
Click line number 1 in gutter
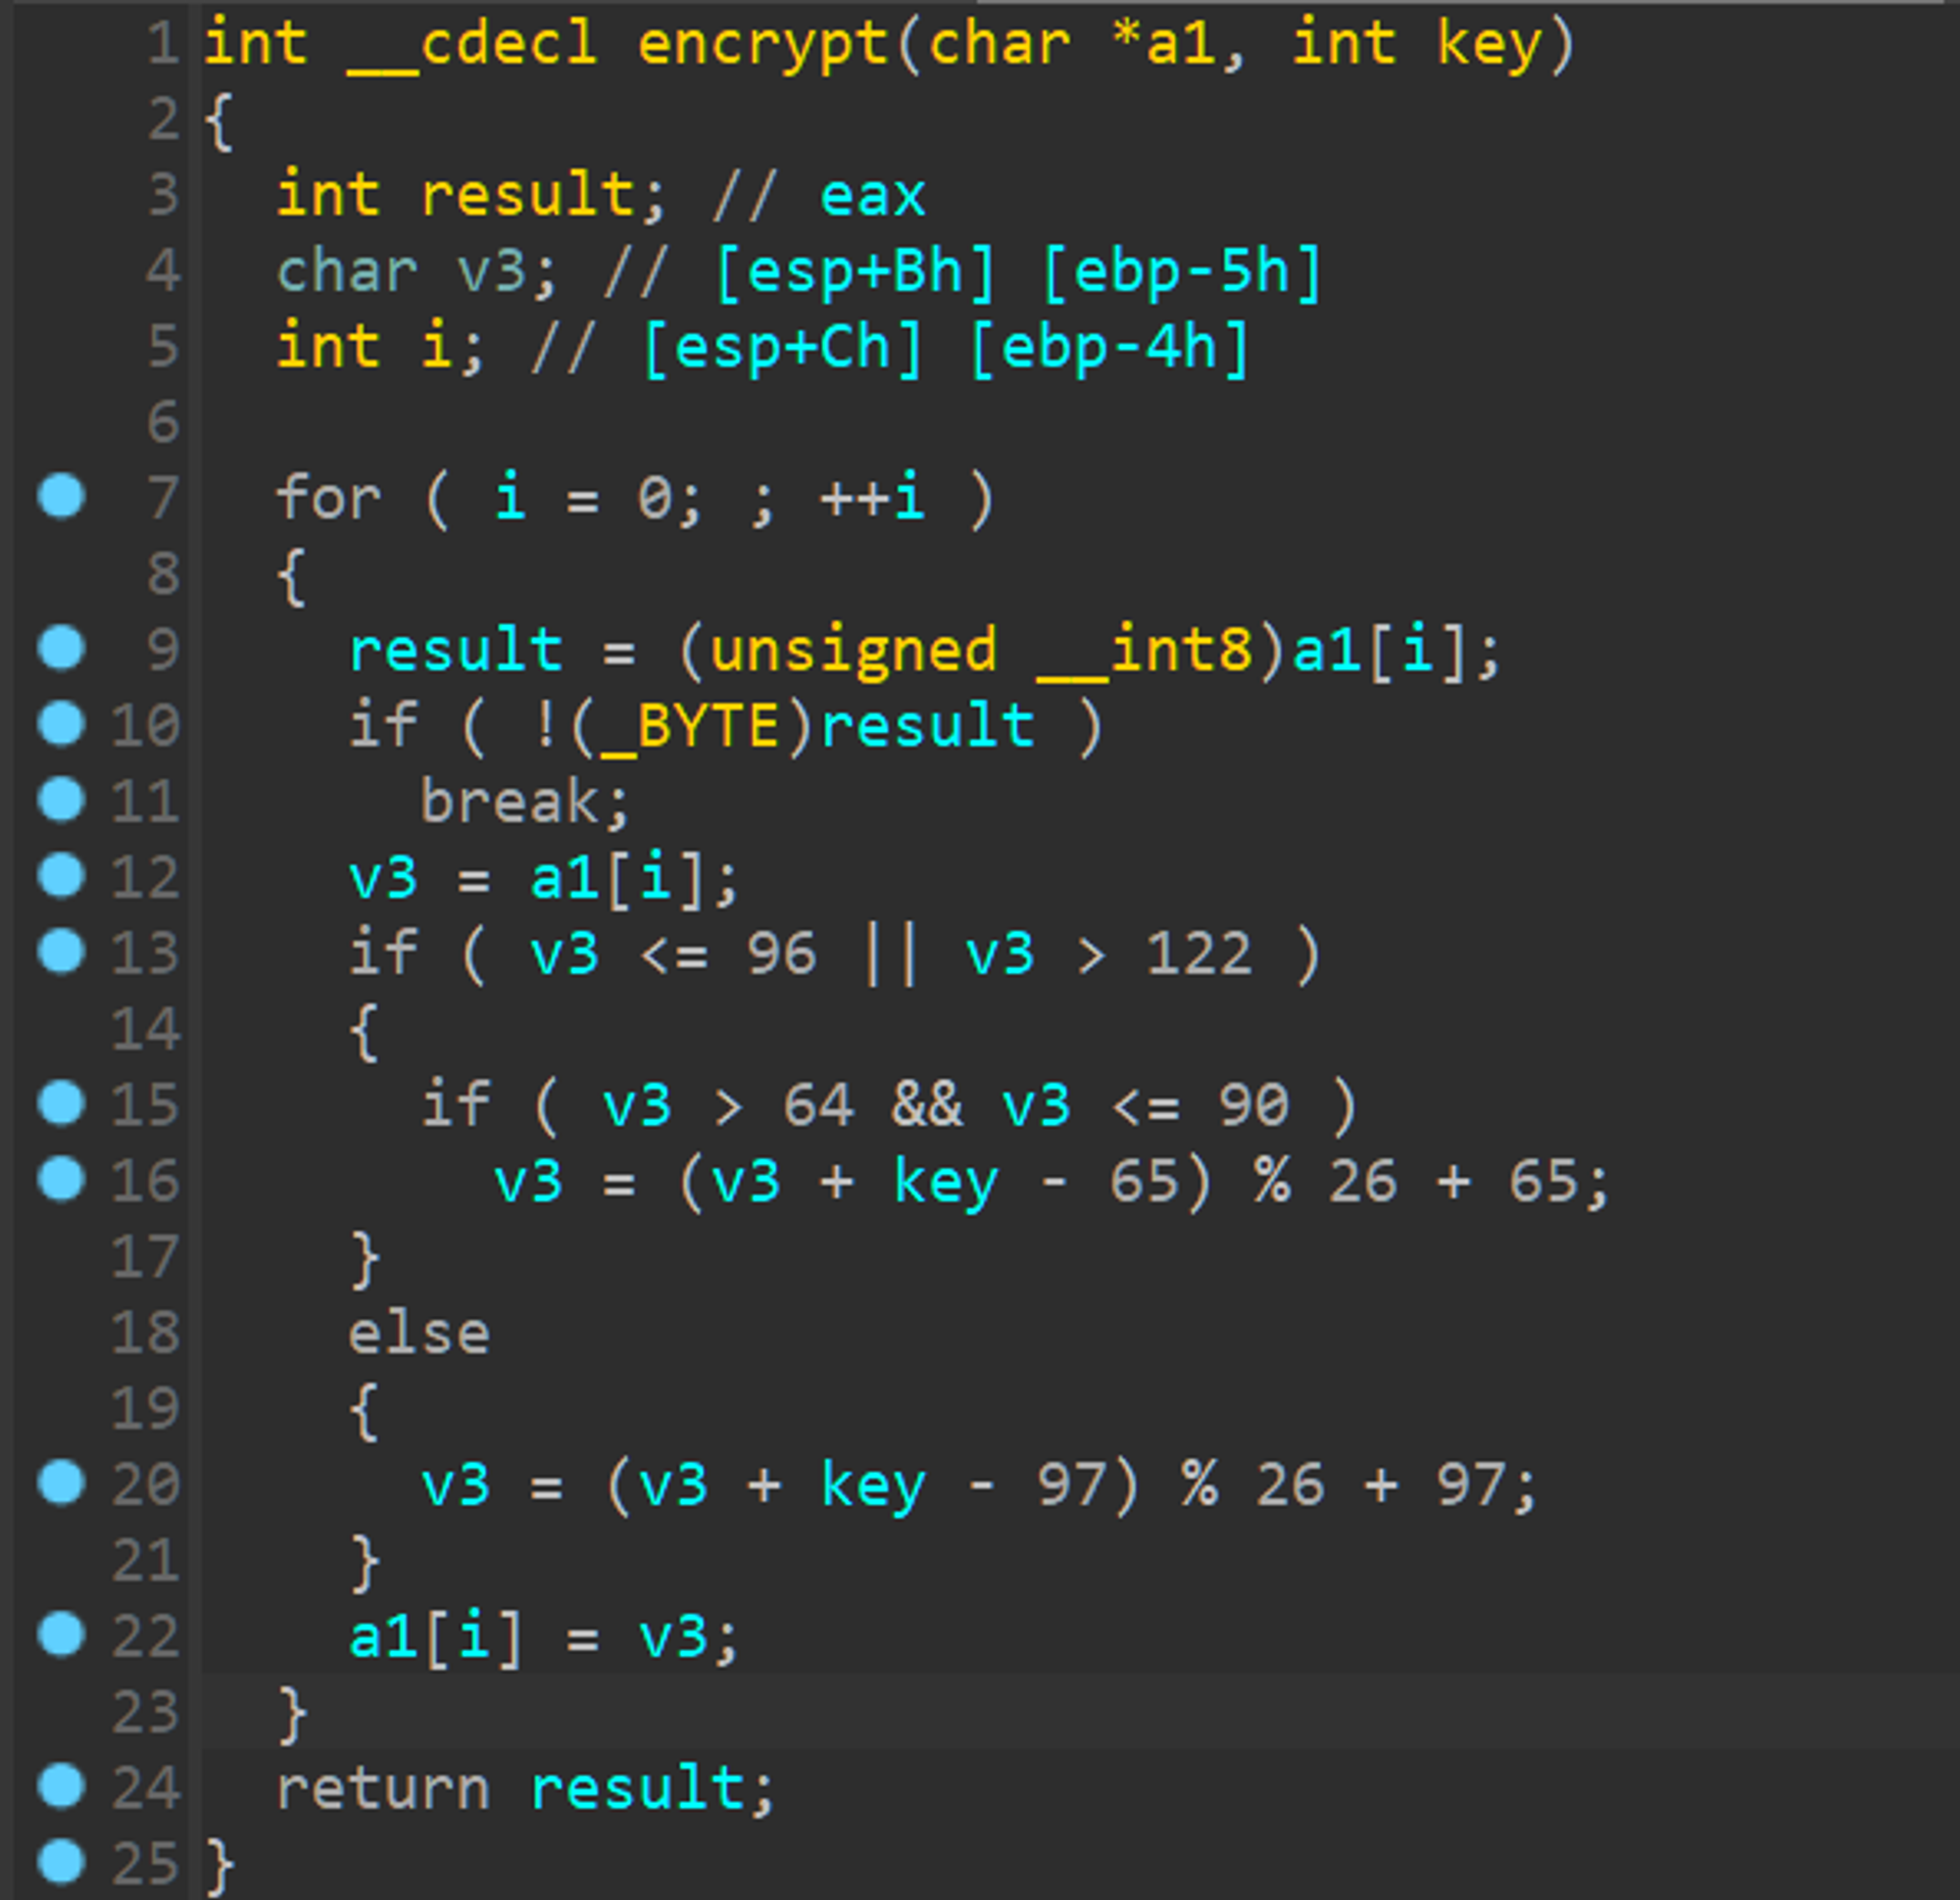click(x=162, y=44)
